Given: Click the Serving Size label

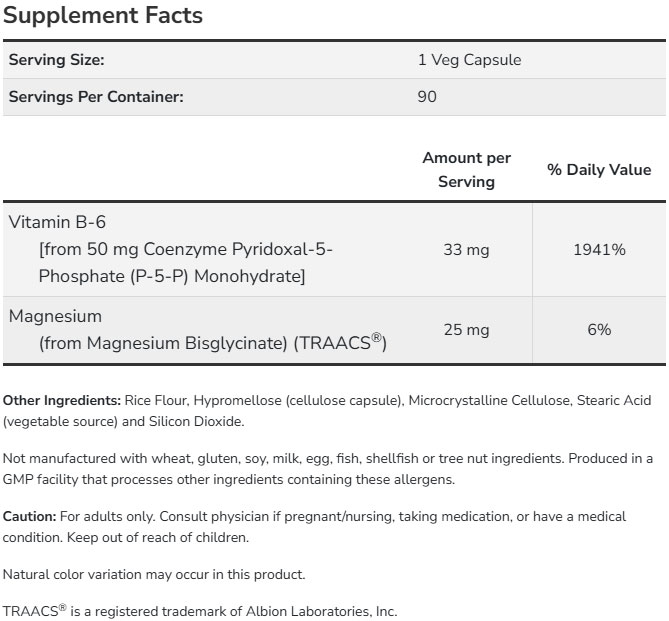Looking at the screenshot, I should (x=56, y=60).
